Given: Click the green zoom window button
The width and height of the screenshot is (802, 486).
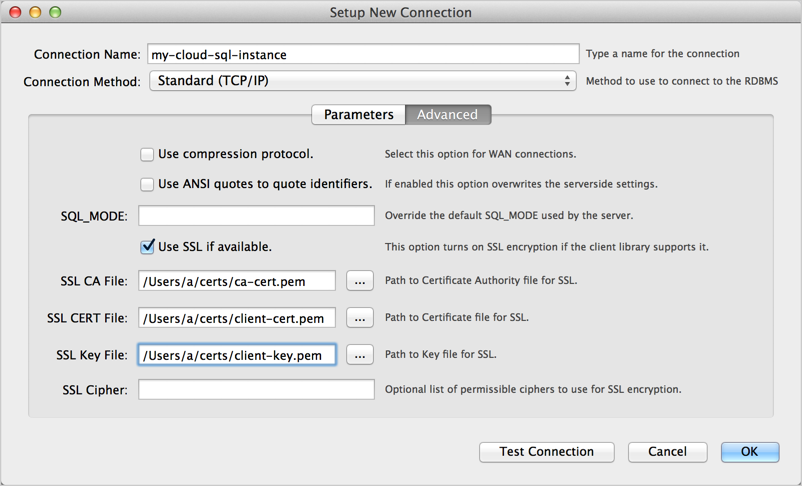Looking at the screenshot, I should click(55, 13).
